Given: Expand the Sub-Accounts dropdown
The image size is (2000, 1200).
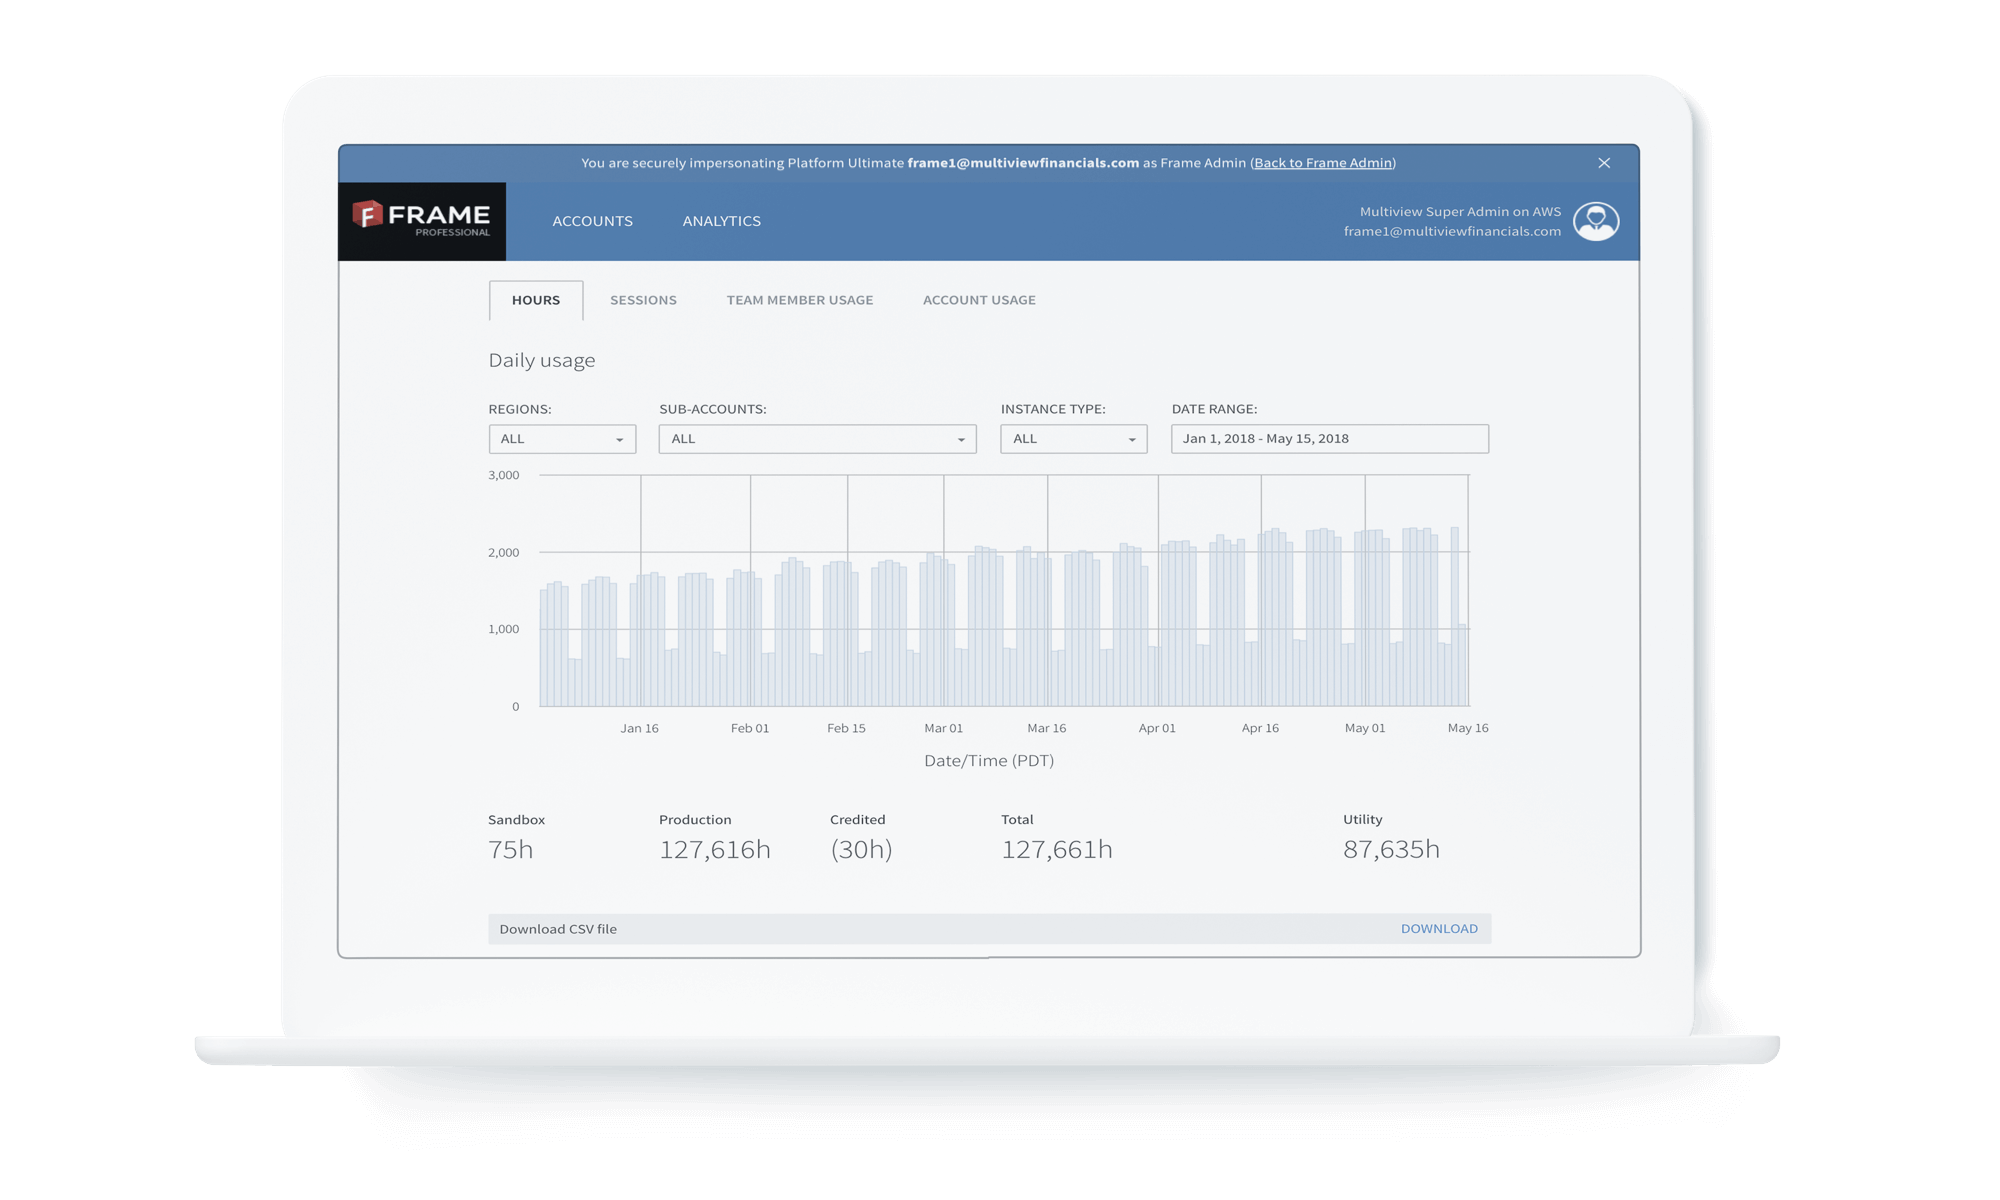Looking at the screenshot, I should coord(816,439).
